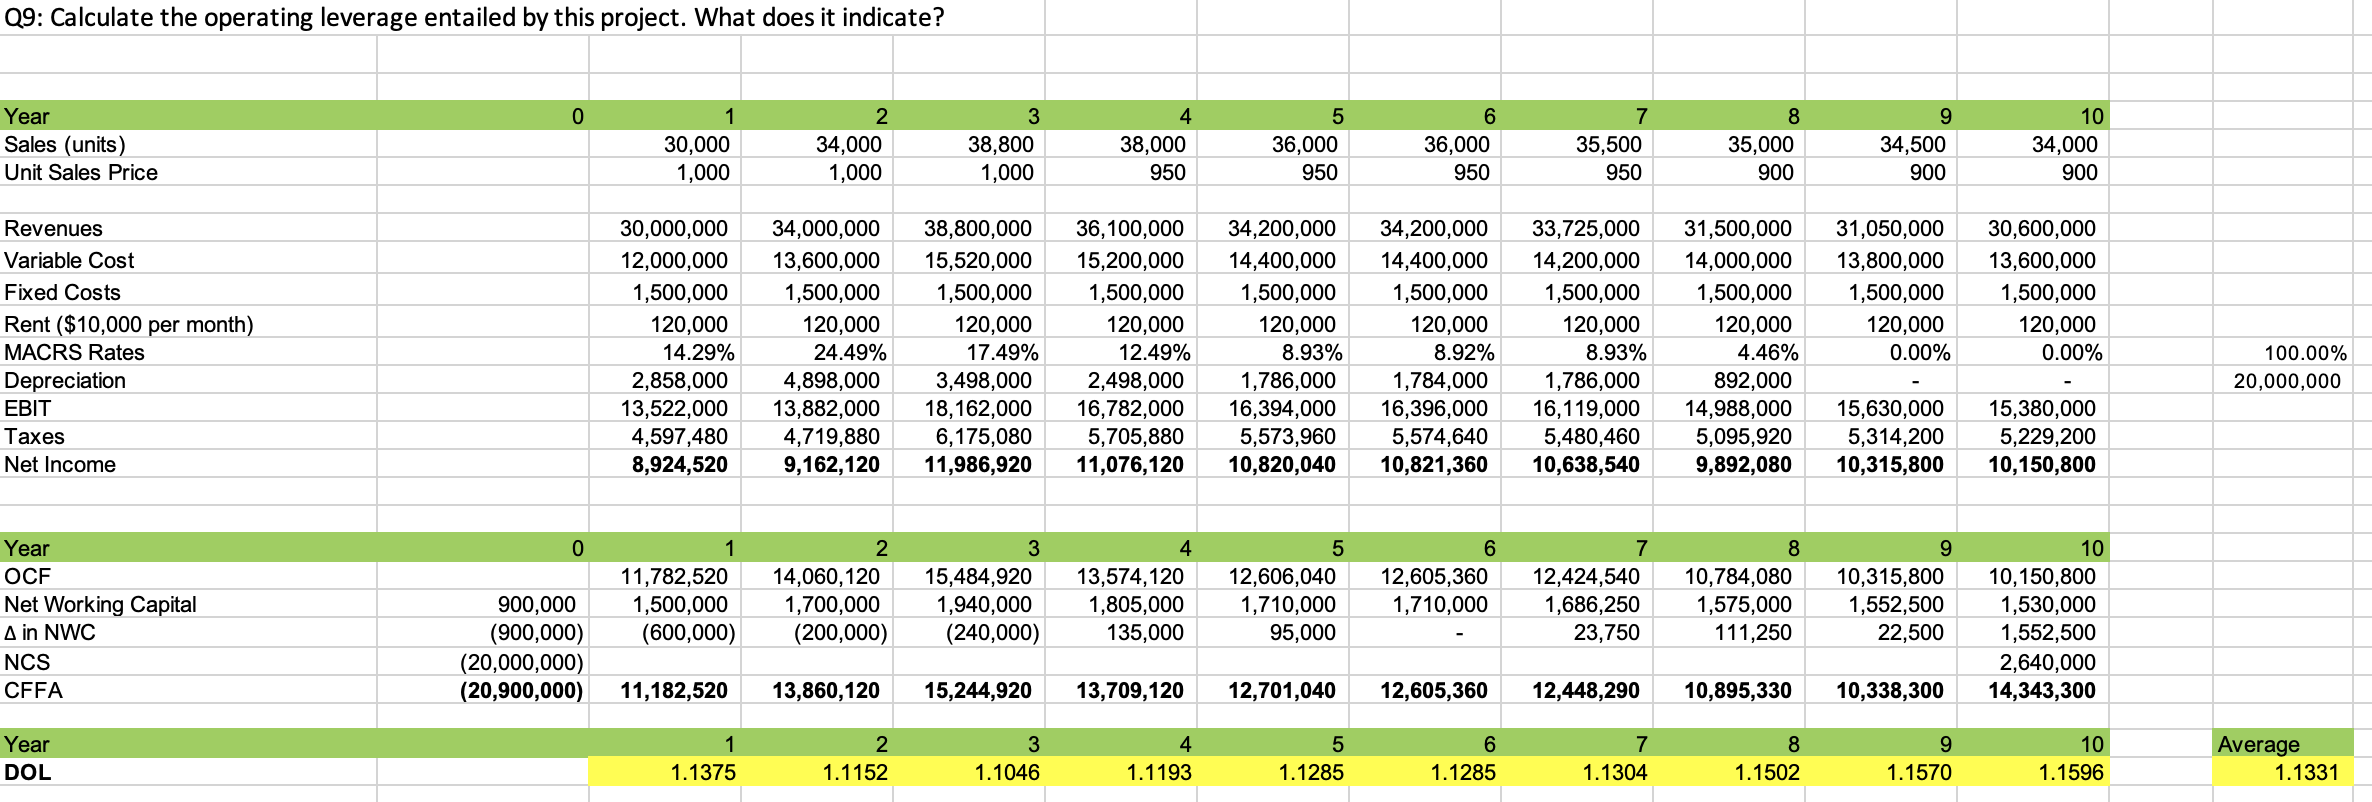Select DOL value 1.1304
This screenshot has width=2372, height=802.
pos(1577,772)
